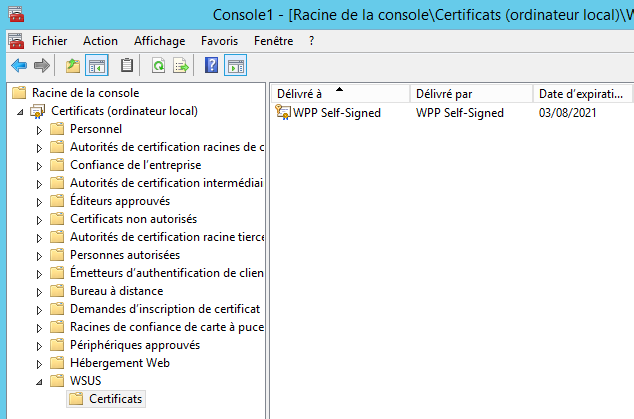Sort by the Date d'expiration column header
The height and width of the screenshot is (419, 634).
click(582, 94)
